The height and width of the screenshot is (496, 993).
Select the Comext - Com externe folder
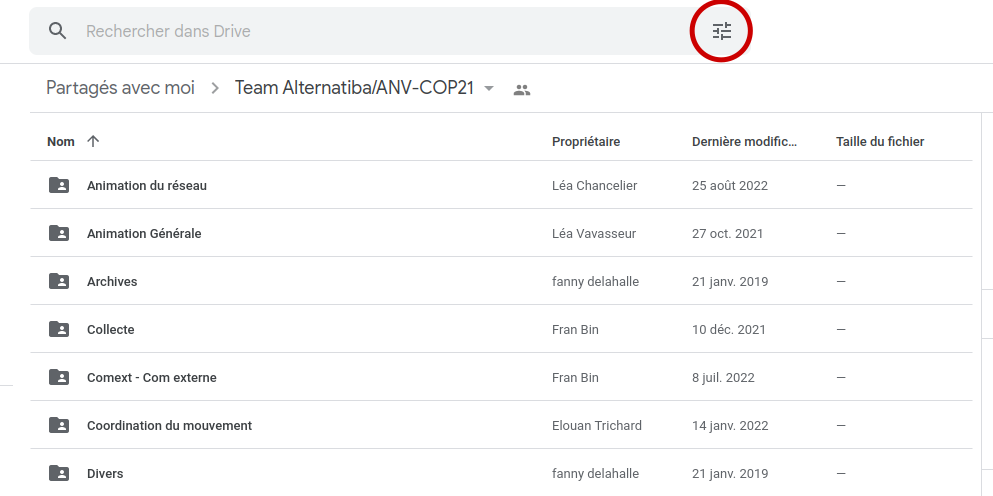point(151,377)
